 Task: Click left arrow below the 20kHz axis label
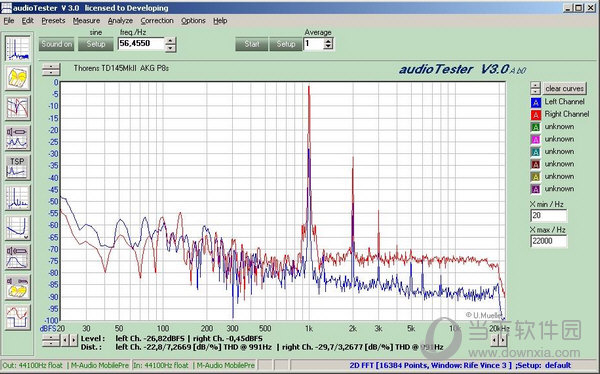click(495, 340)
